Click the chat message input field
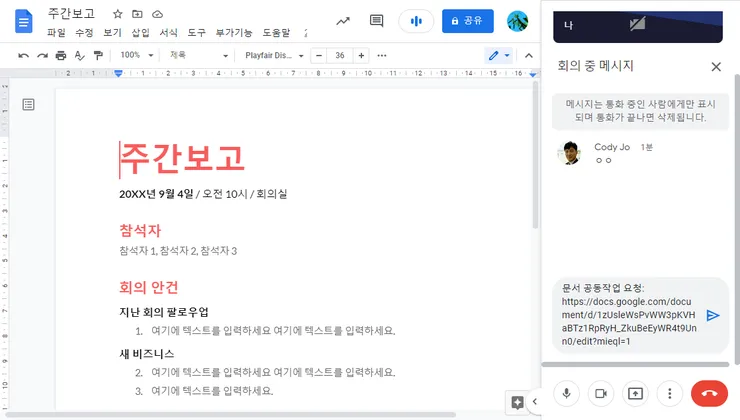This screenshot has width=740, height=420. [x=630, y=314]
